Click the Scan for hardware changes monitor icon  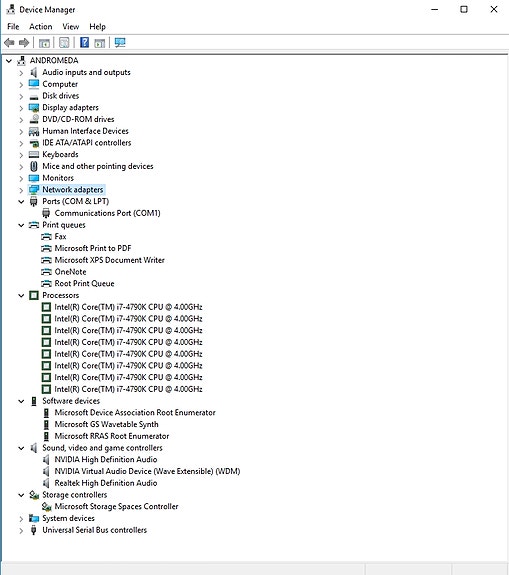120,43
